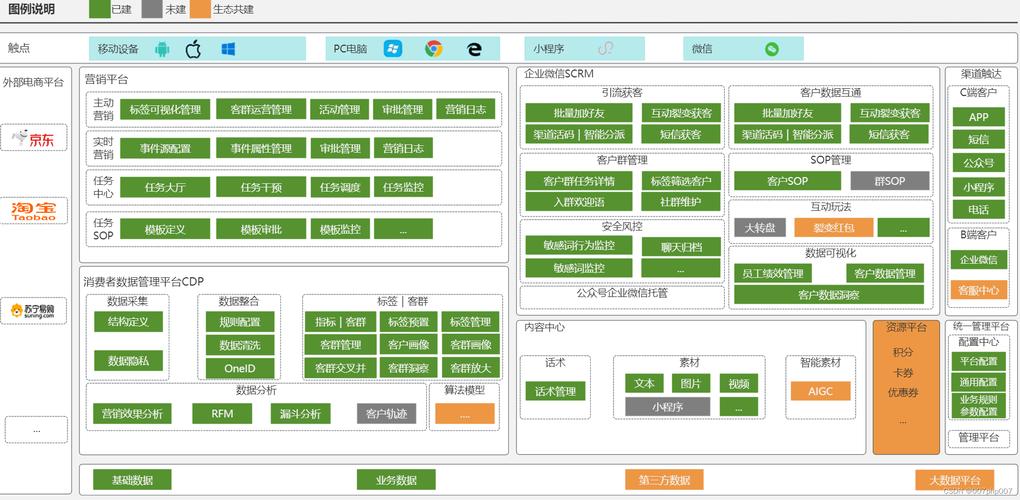
Task: Click the mini program icon next to 小程序
Action: click(606, 49)
